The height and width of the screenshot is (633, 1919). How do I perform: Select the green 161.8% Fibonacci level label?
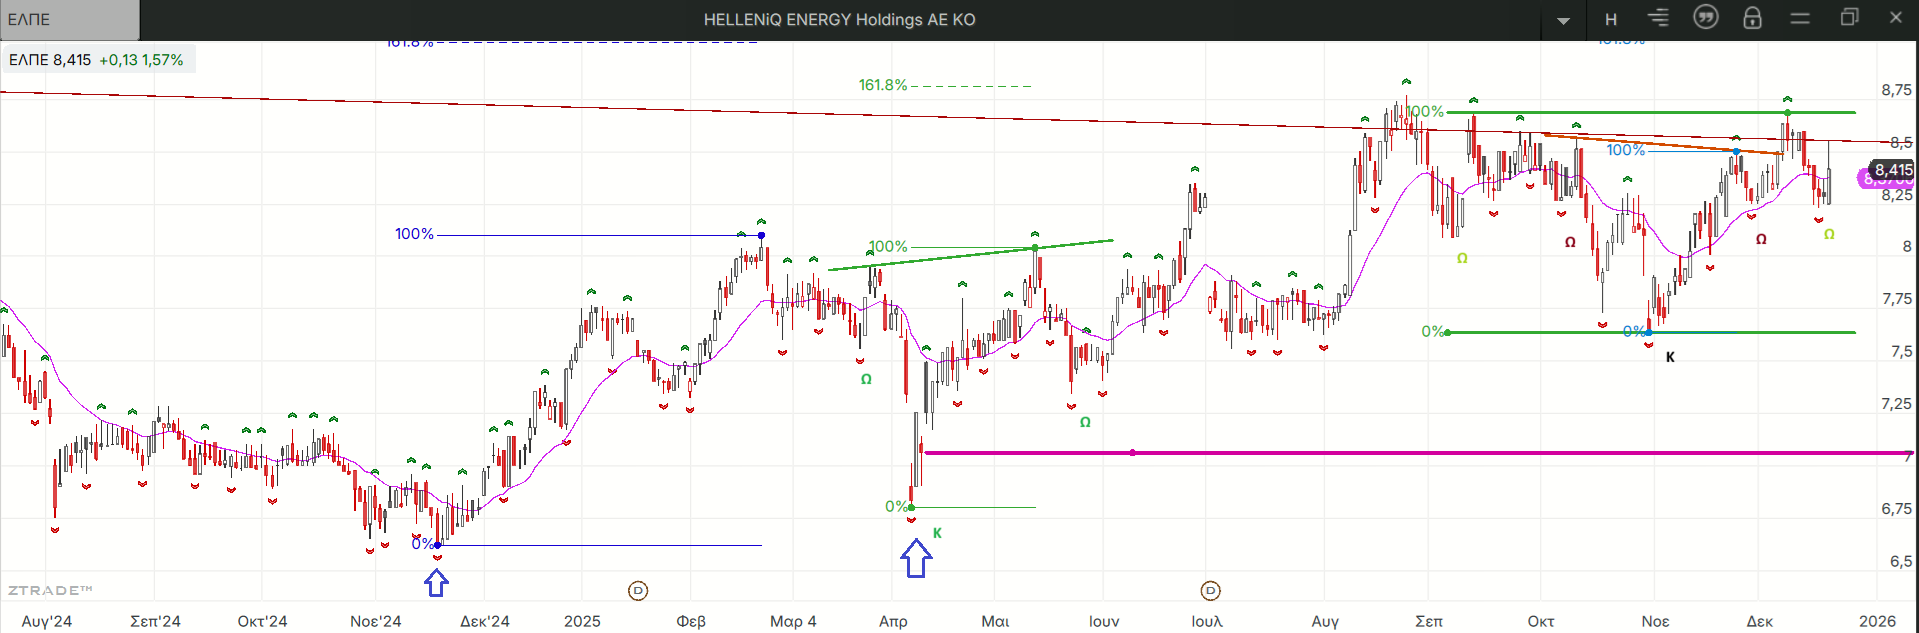click(882, 85)
